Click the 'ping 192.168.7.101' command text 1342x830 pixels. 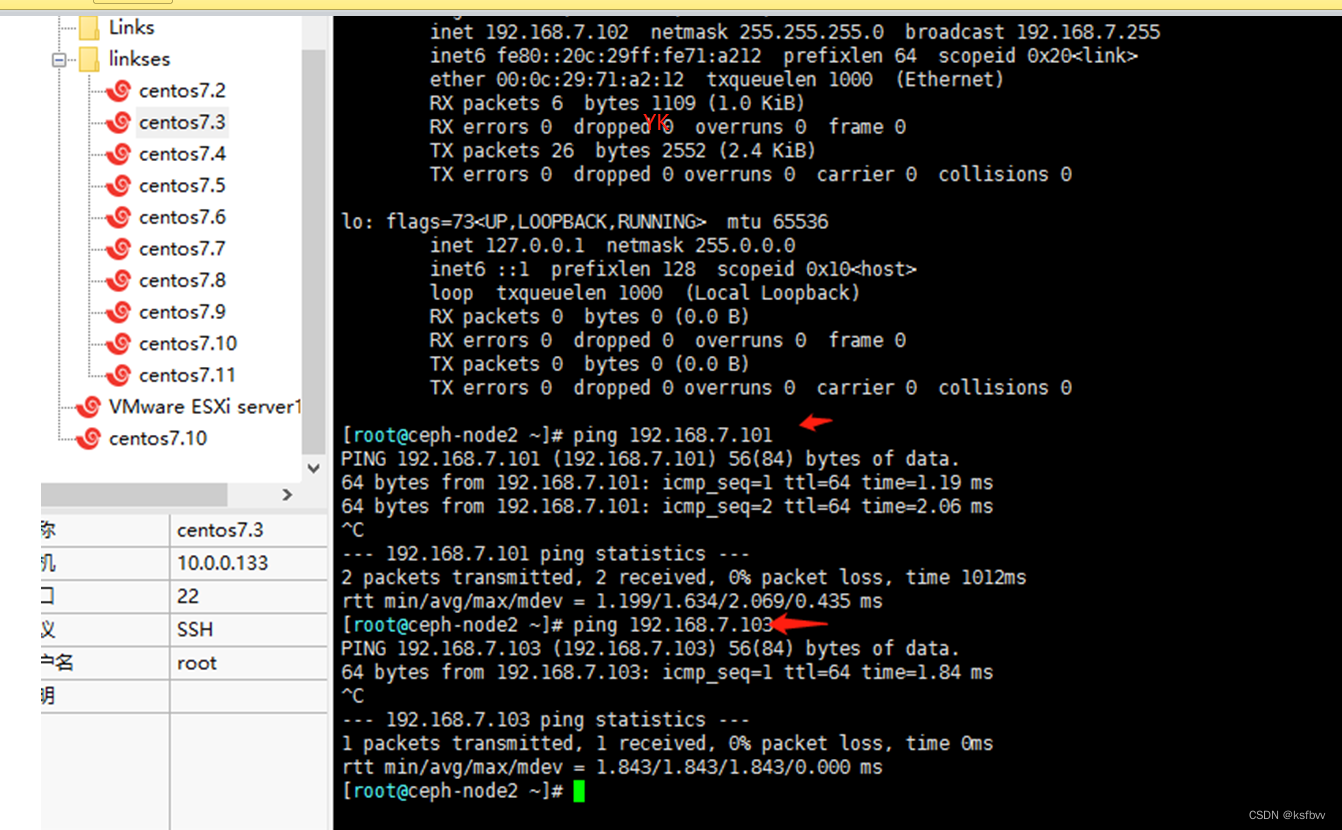coord(673,435)
